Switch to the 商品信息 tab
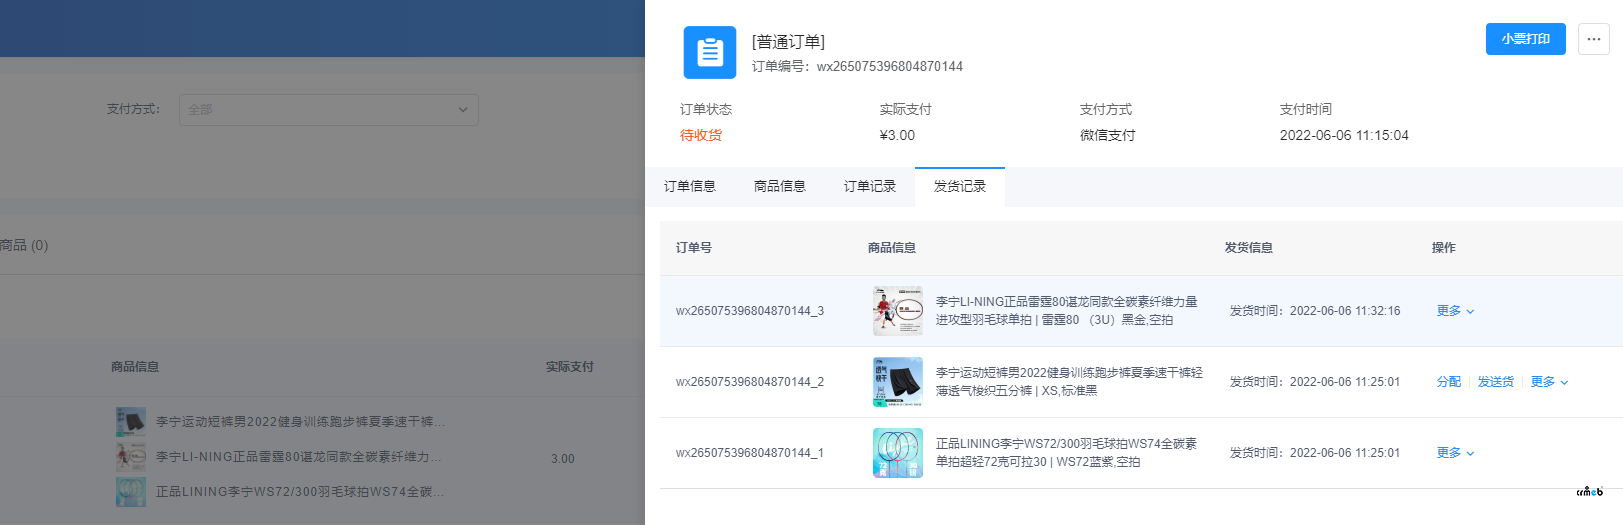Image resolution: width=1623 pixels, height=525 pixels. click(x=780, y=186)
